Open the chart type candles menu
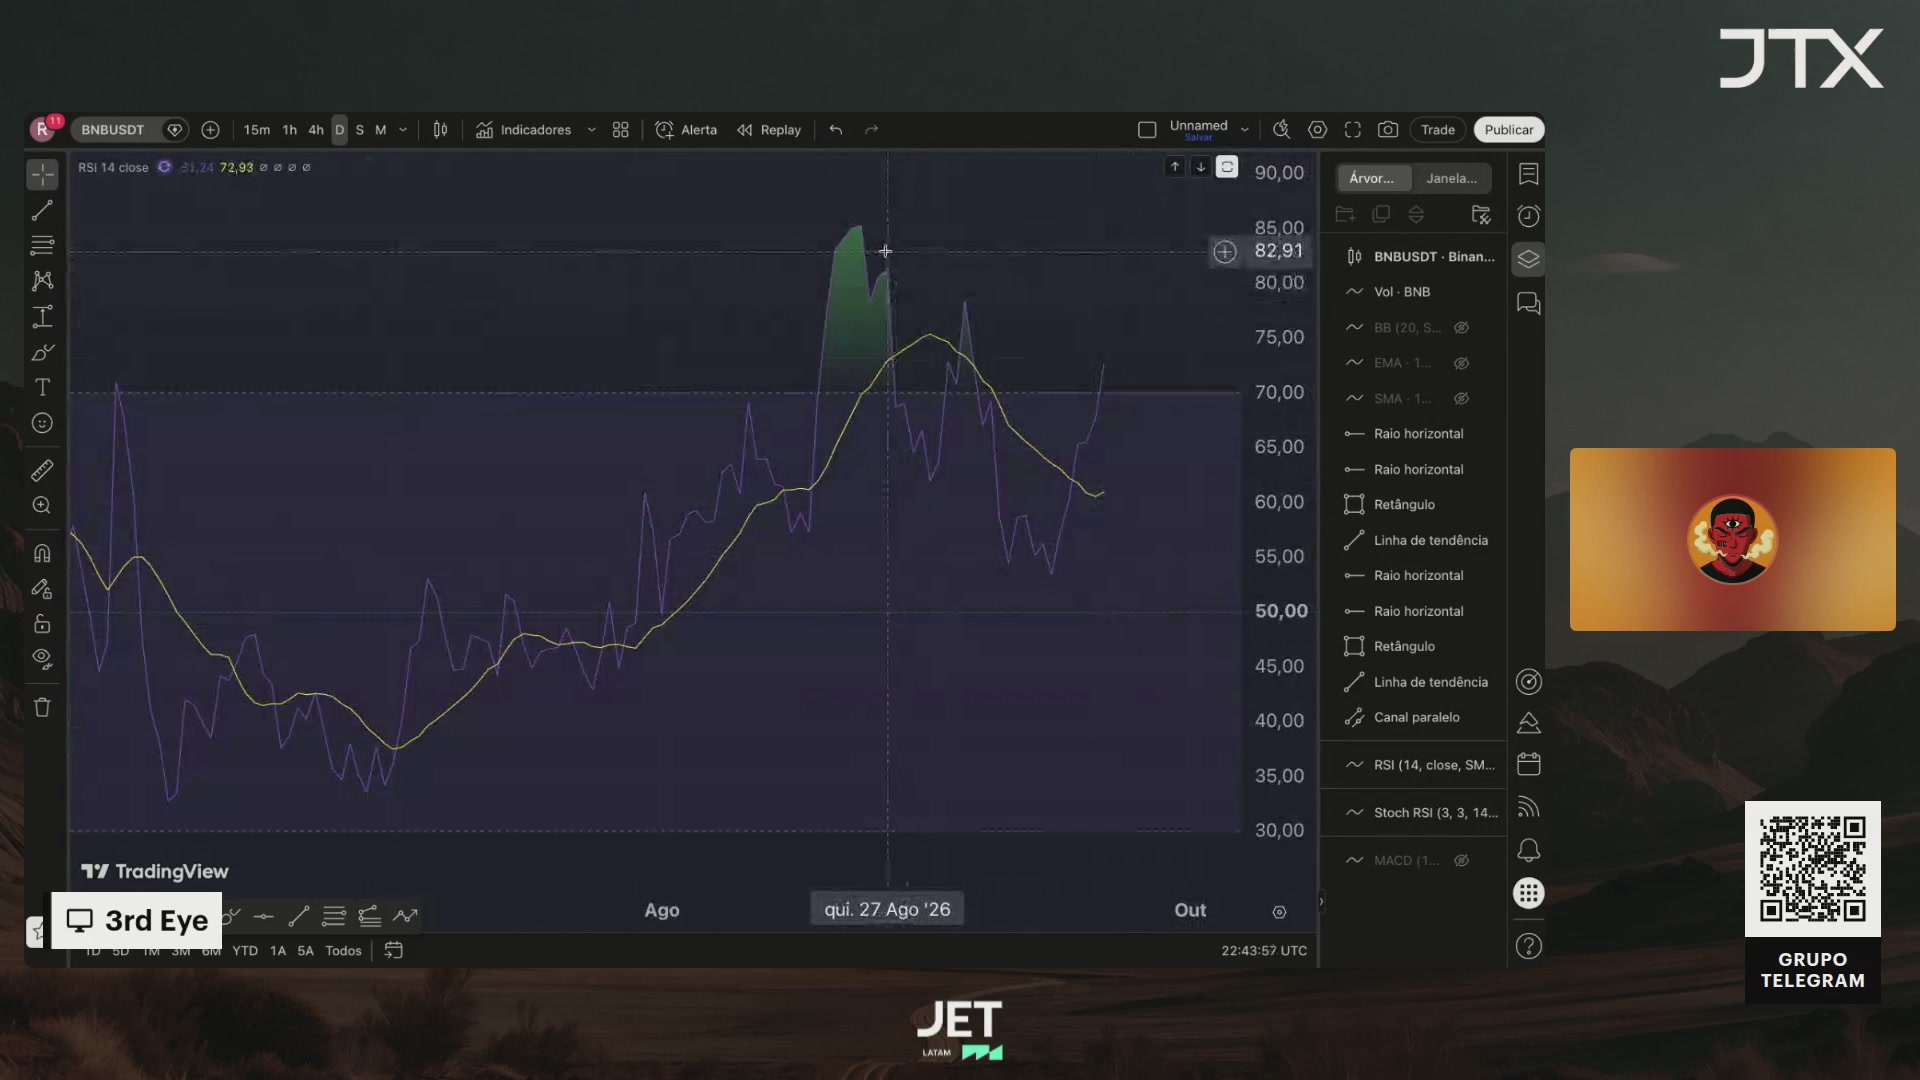Screen dimensions: 1920x1080 tap(440, 130)
